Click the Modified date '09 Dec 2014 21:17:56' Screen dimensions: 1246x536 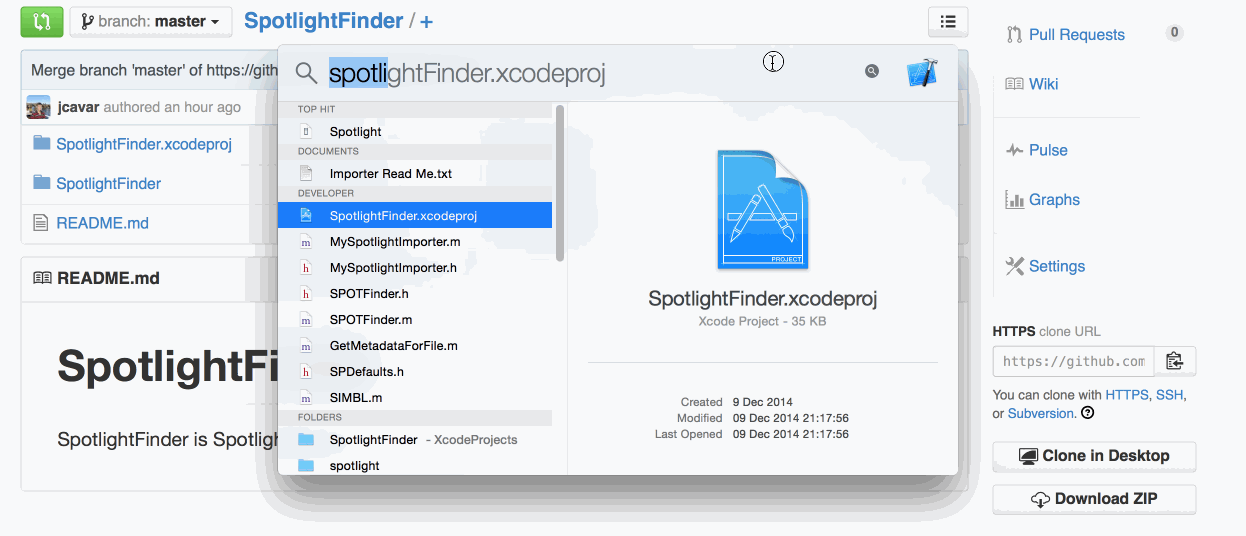790,418
